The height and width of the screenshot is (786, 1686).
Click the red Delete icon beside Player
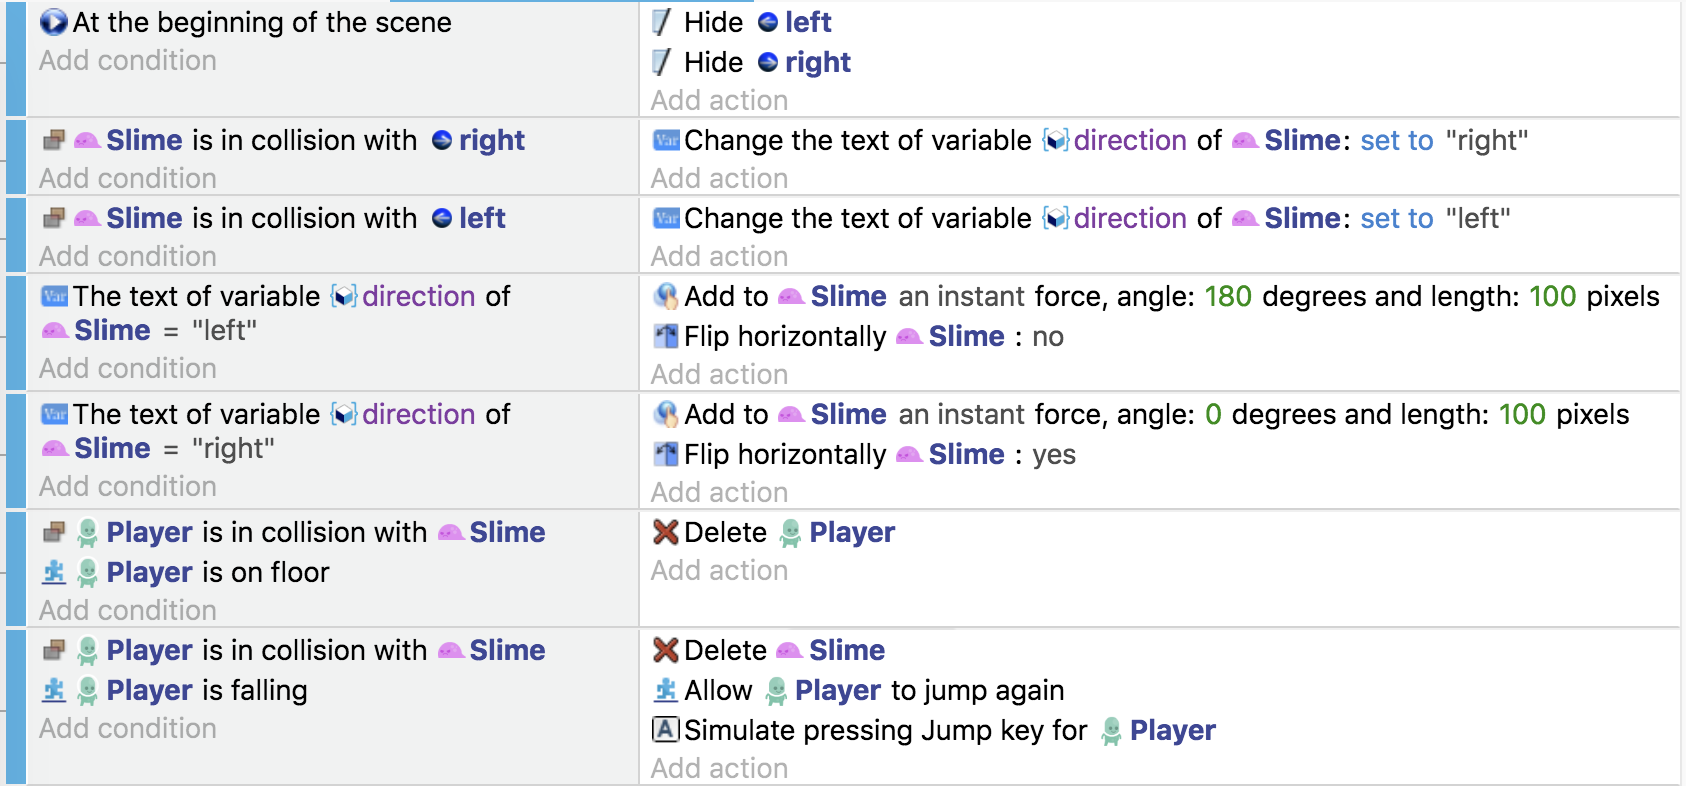pyautogui.click(x=666, y=532)
